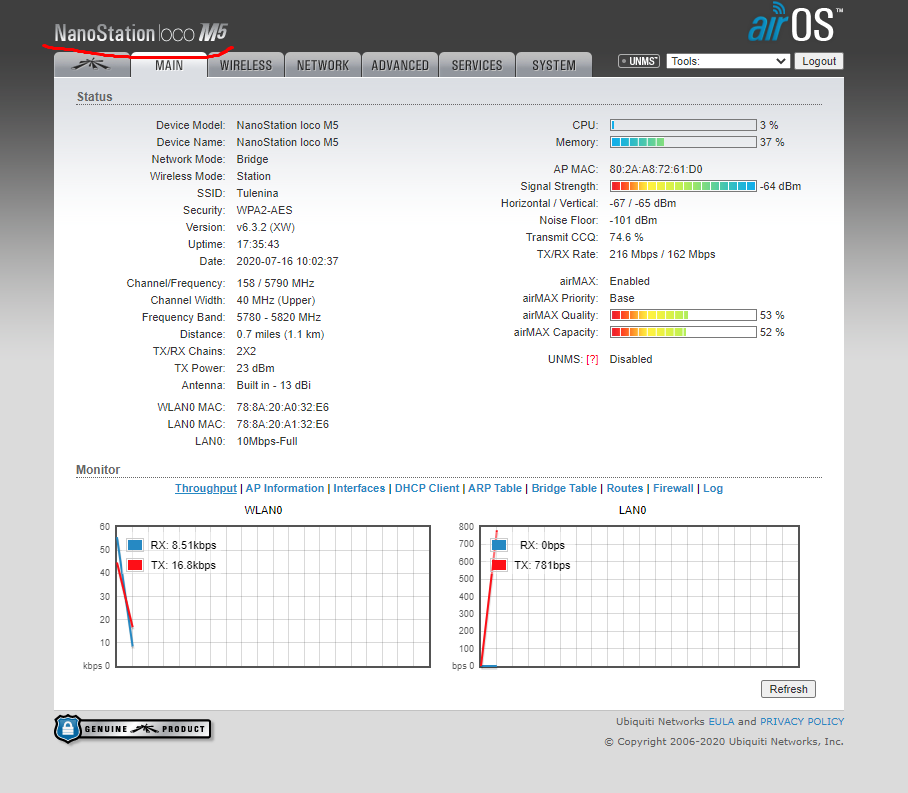Open the Throughput monitor link
Image resolution: width=908 pixels, height=793 pixels.
click(x=206, y=488)
